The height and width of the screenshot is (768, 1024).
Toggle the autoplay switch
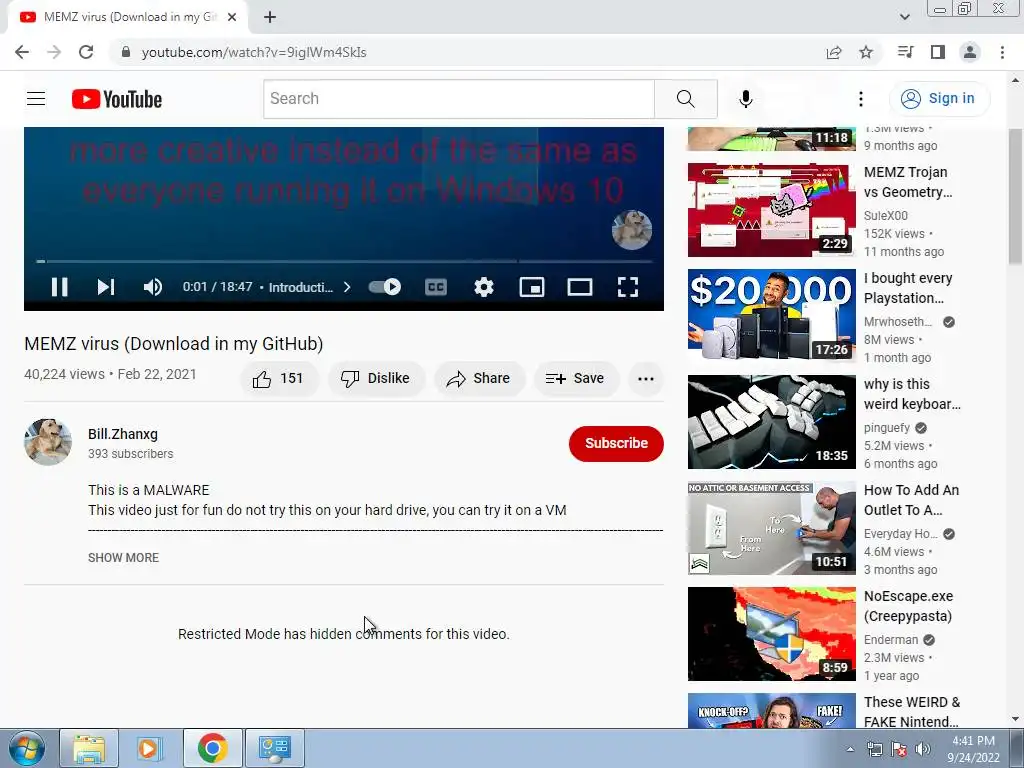coord(385,287)
